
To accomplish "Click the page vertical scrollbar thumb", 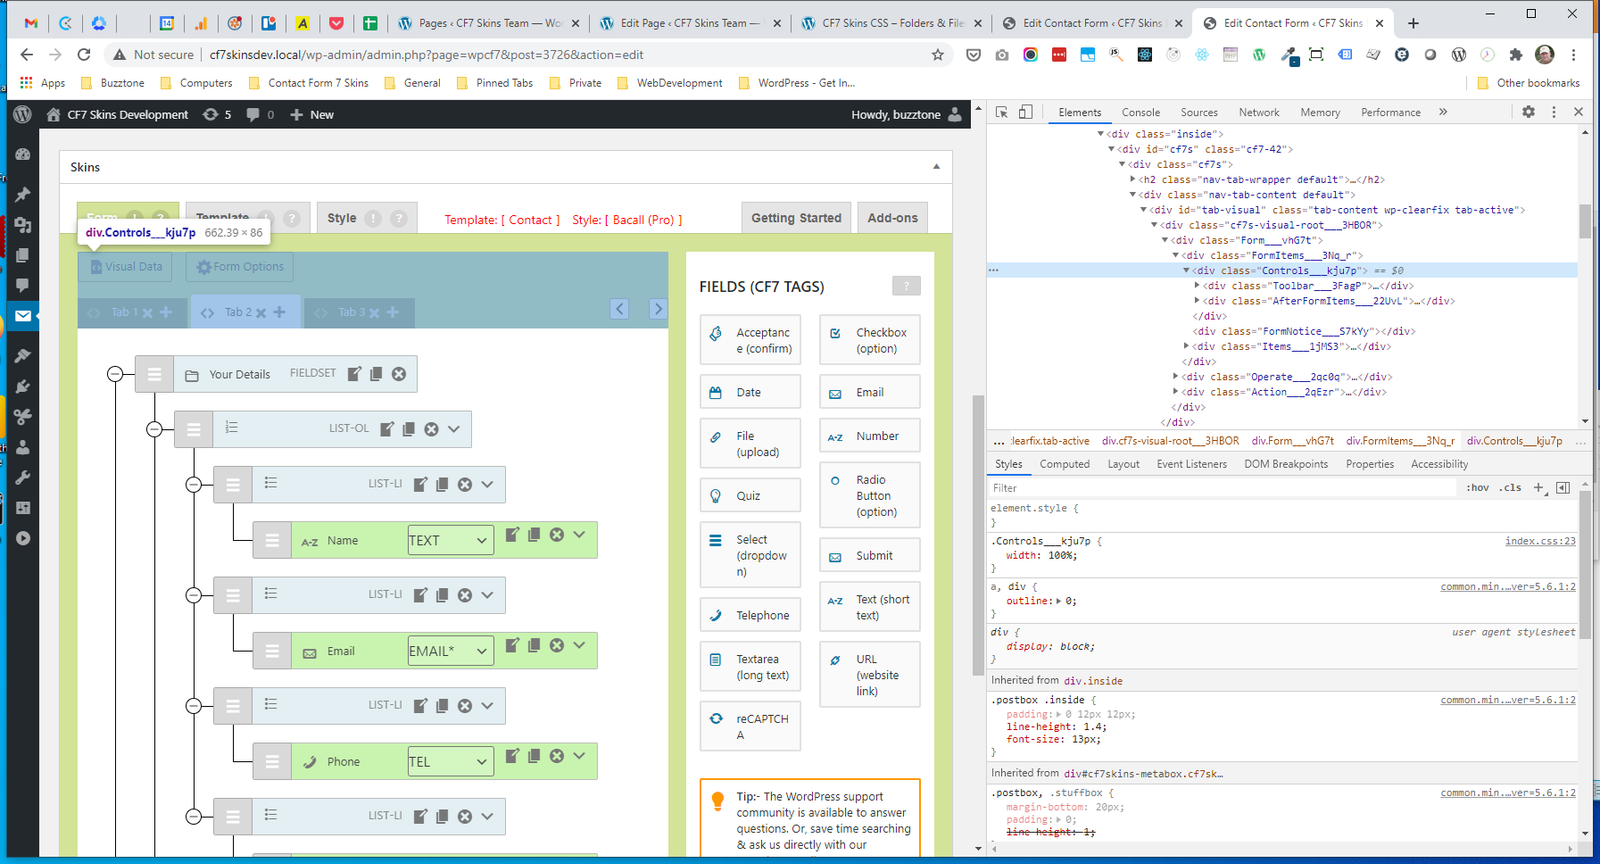I will (978, 535).
